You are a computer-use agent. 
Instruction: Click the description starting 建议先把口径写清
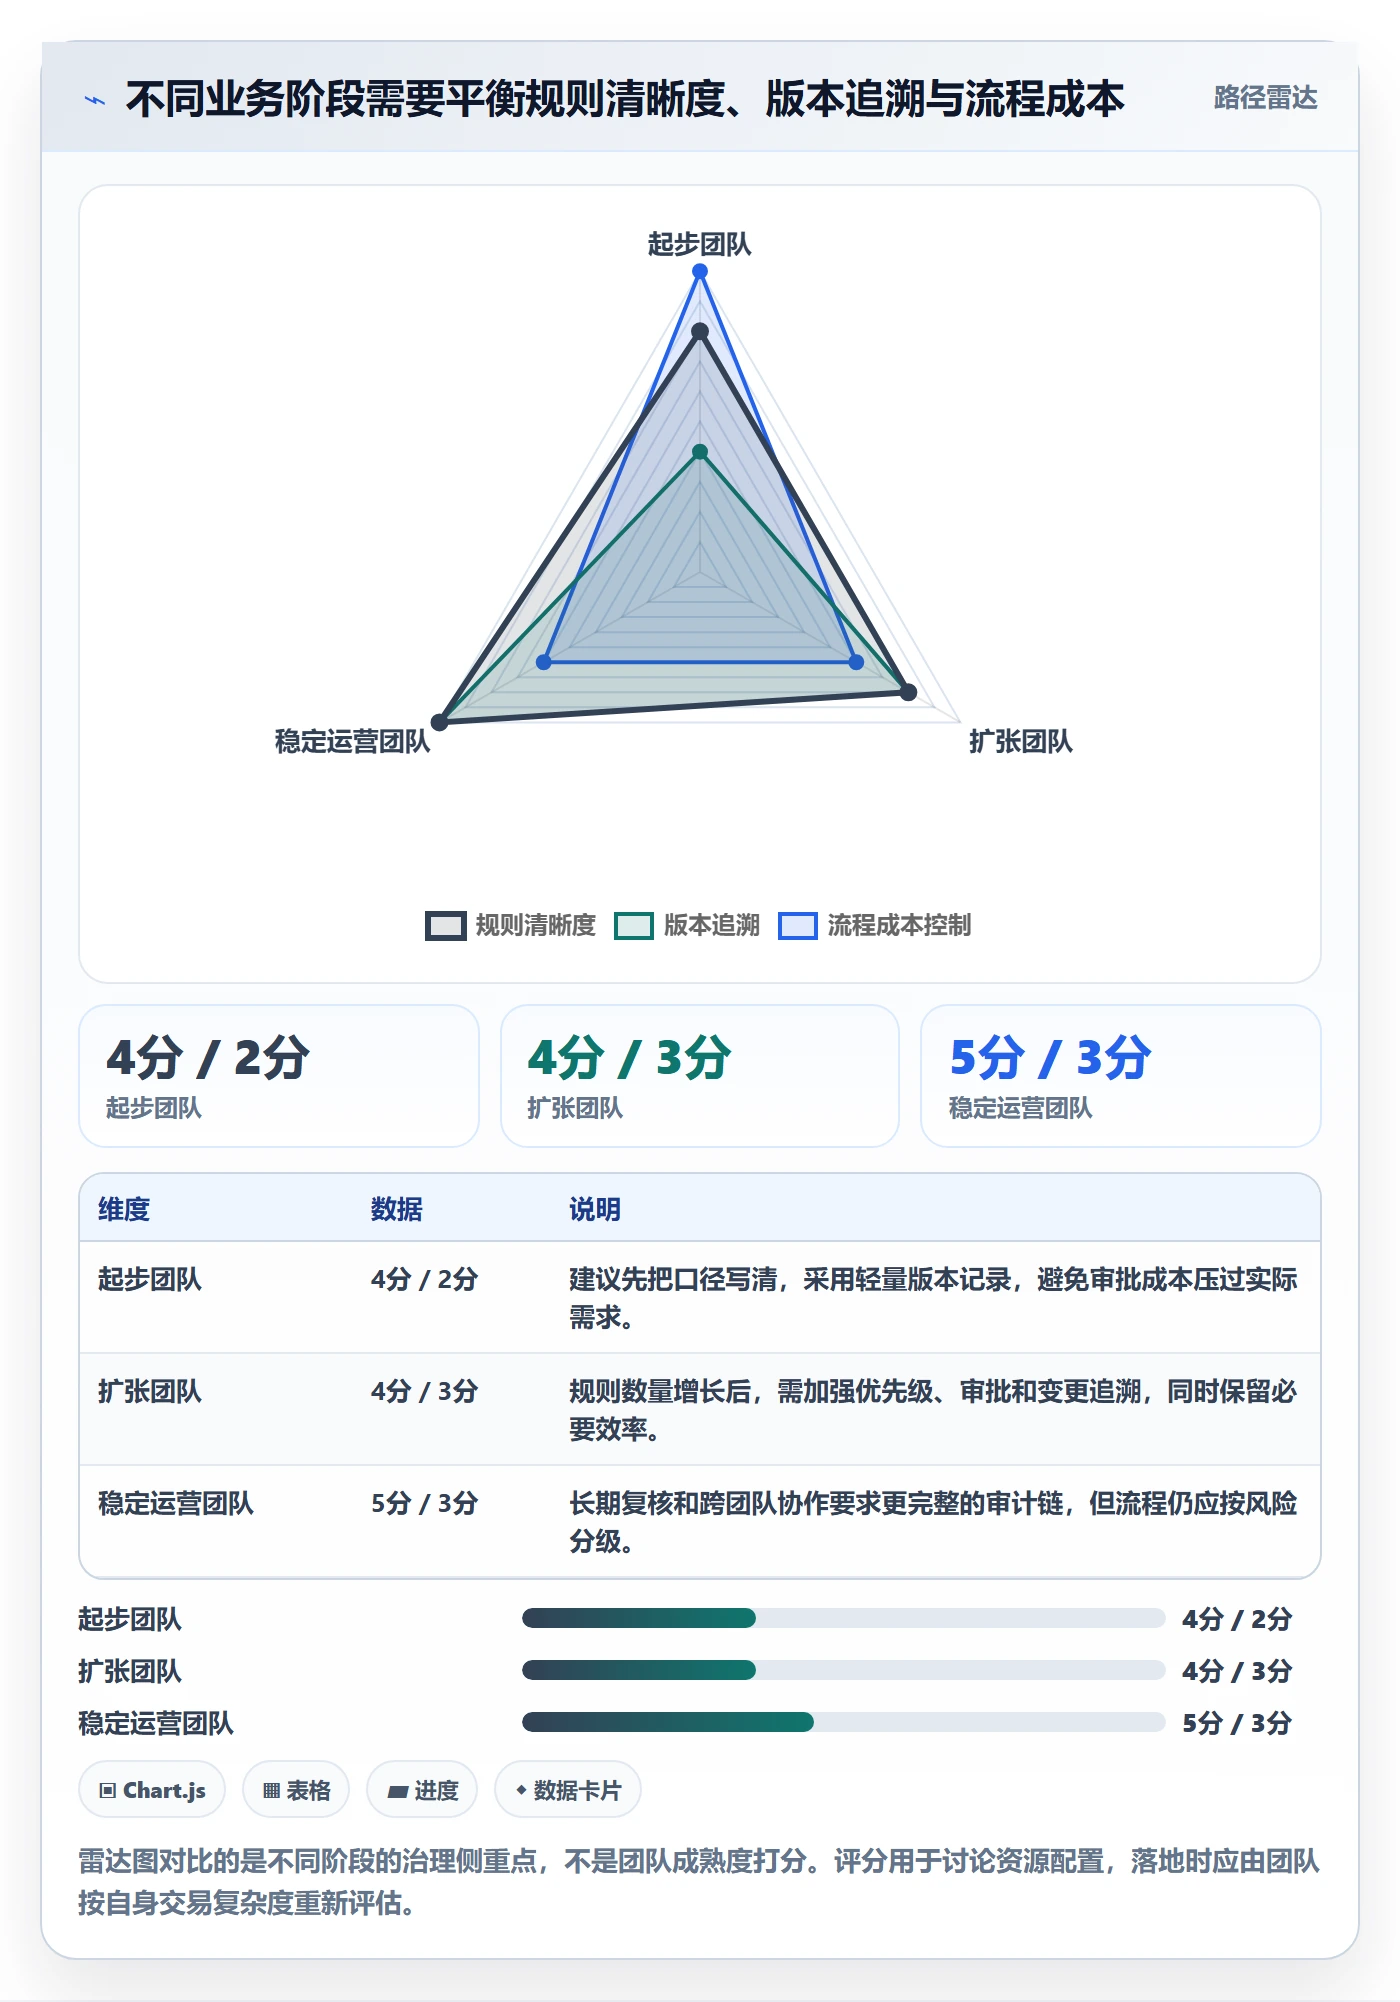point(933,1298)
